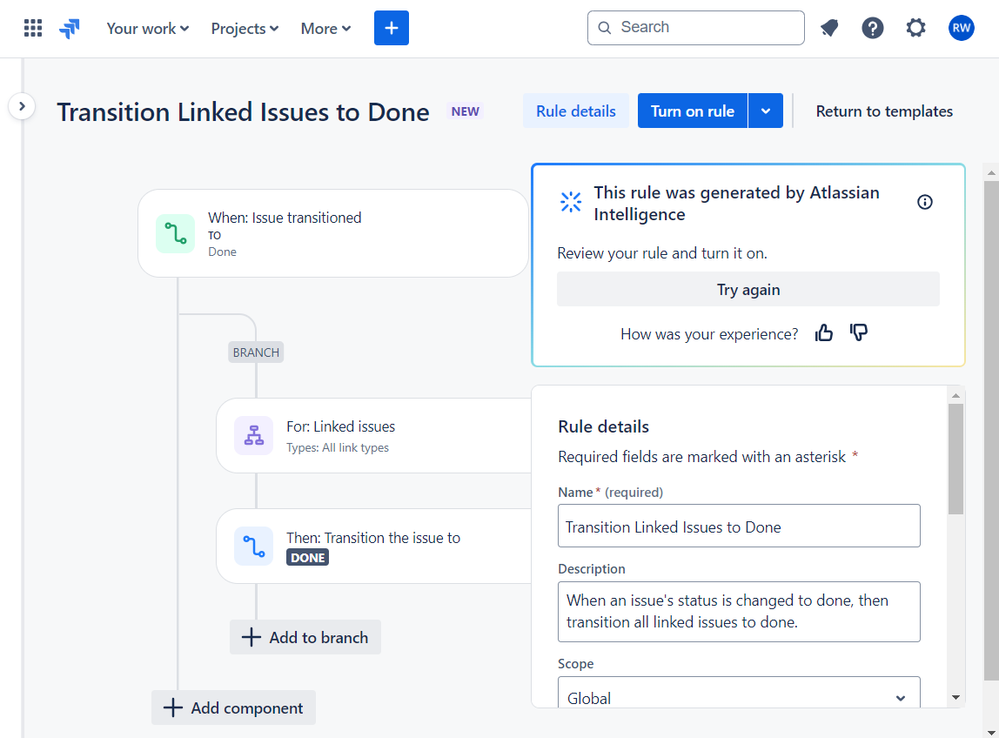Click the thumbs down feedback icon
The height and width of the screenshot is (738, 999).
pos(859,333)
